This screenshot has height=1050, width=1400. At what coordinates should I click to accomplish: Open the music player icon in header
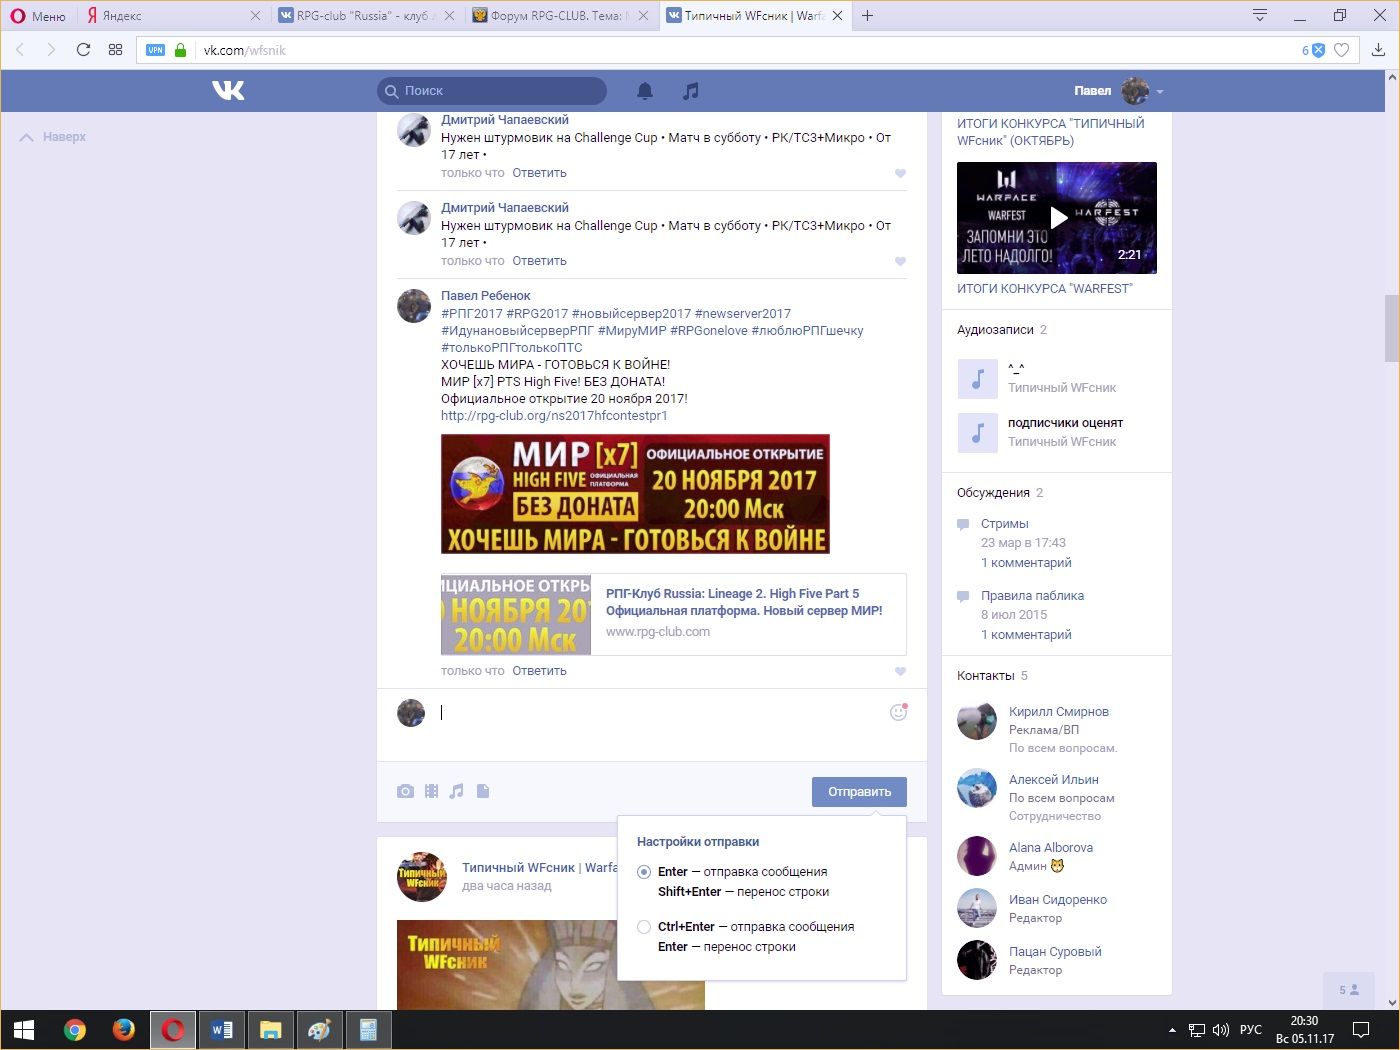(x=690, y=91)
